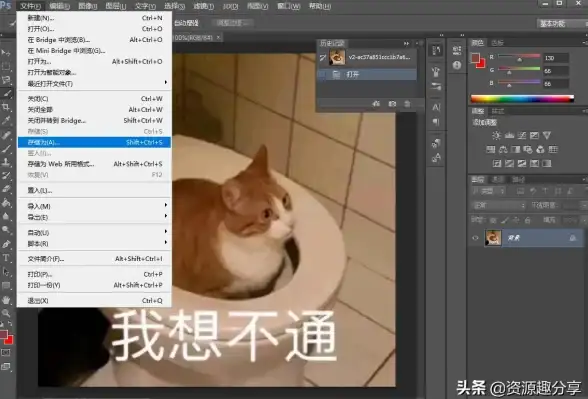
Task: Select the Clone Stamp tool
Action: click(x=6, y=162)
